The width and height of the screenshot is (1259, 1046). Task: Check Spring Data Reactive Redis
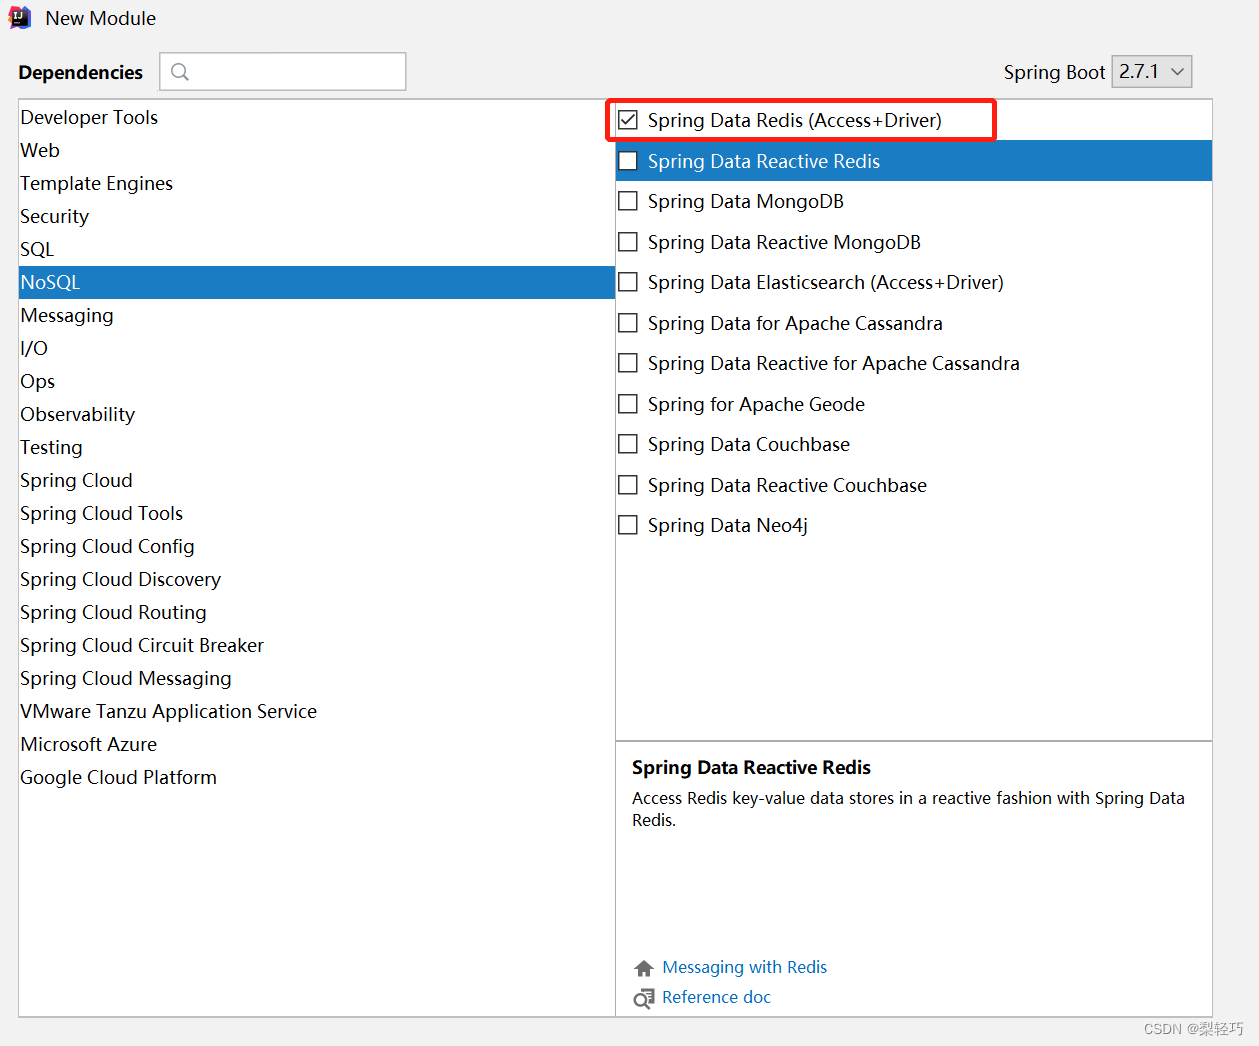628,160
